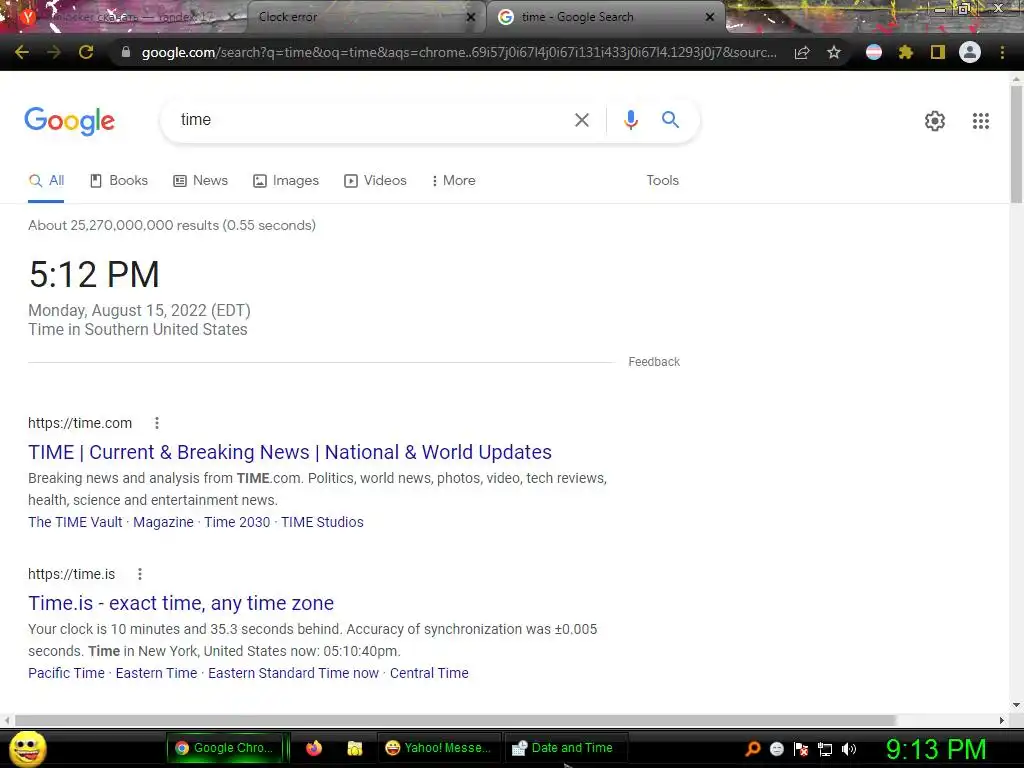Viewport: 1024px width, 768px height.
Task: Click the Google logo
Action: coord(70,121)
